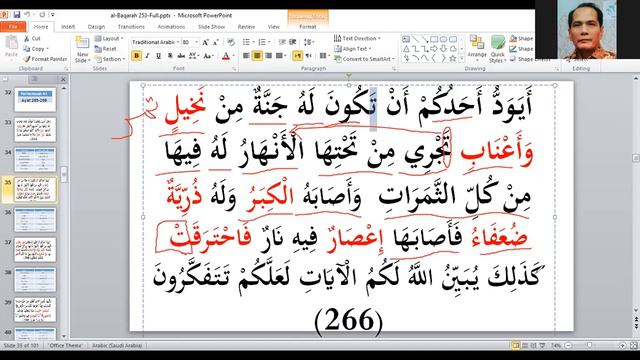This screenshot has height=360, width=640.
Task: Open the Layout dropdown
Action: click(x=109, y=38)
